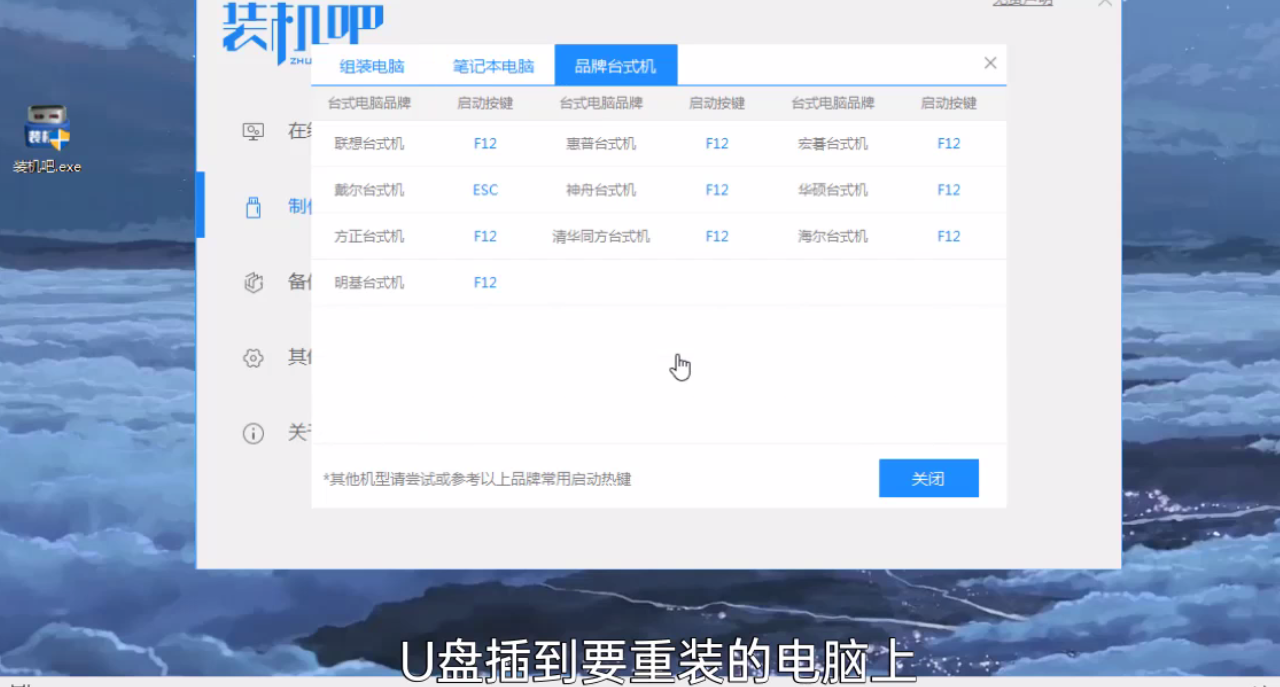
Task: Select the backup sidebar icon
Action: [253, 282]
